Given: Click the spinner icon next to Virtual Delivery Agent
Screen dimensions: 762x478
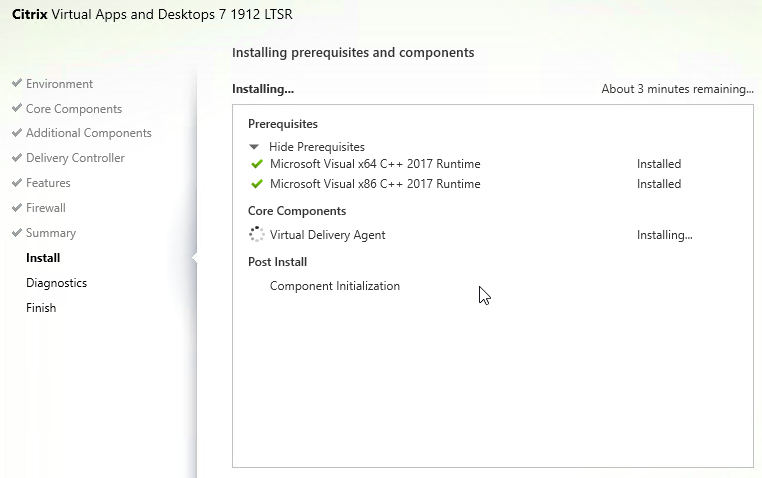Looking at the screenshot, I should 257,235.
